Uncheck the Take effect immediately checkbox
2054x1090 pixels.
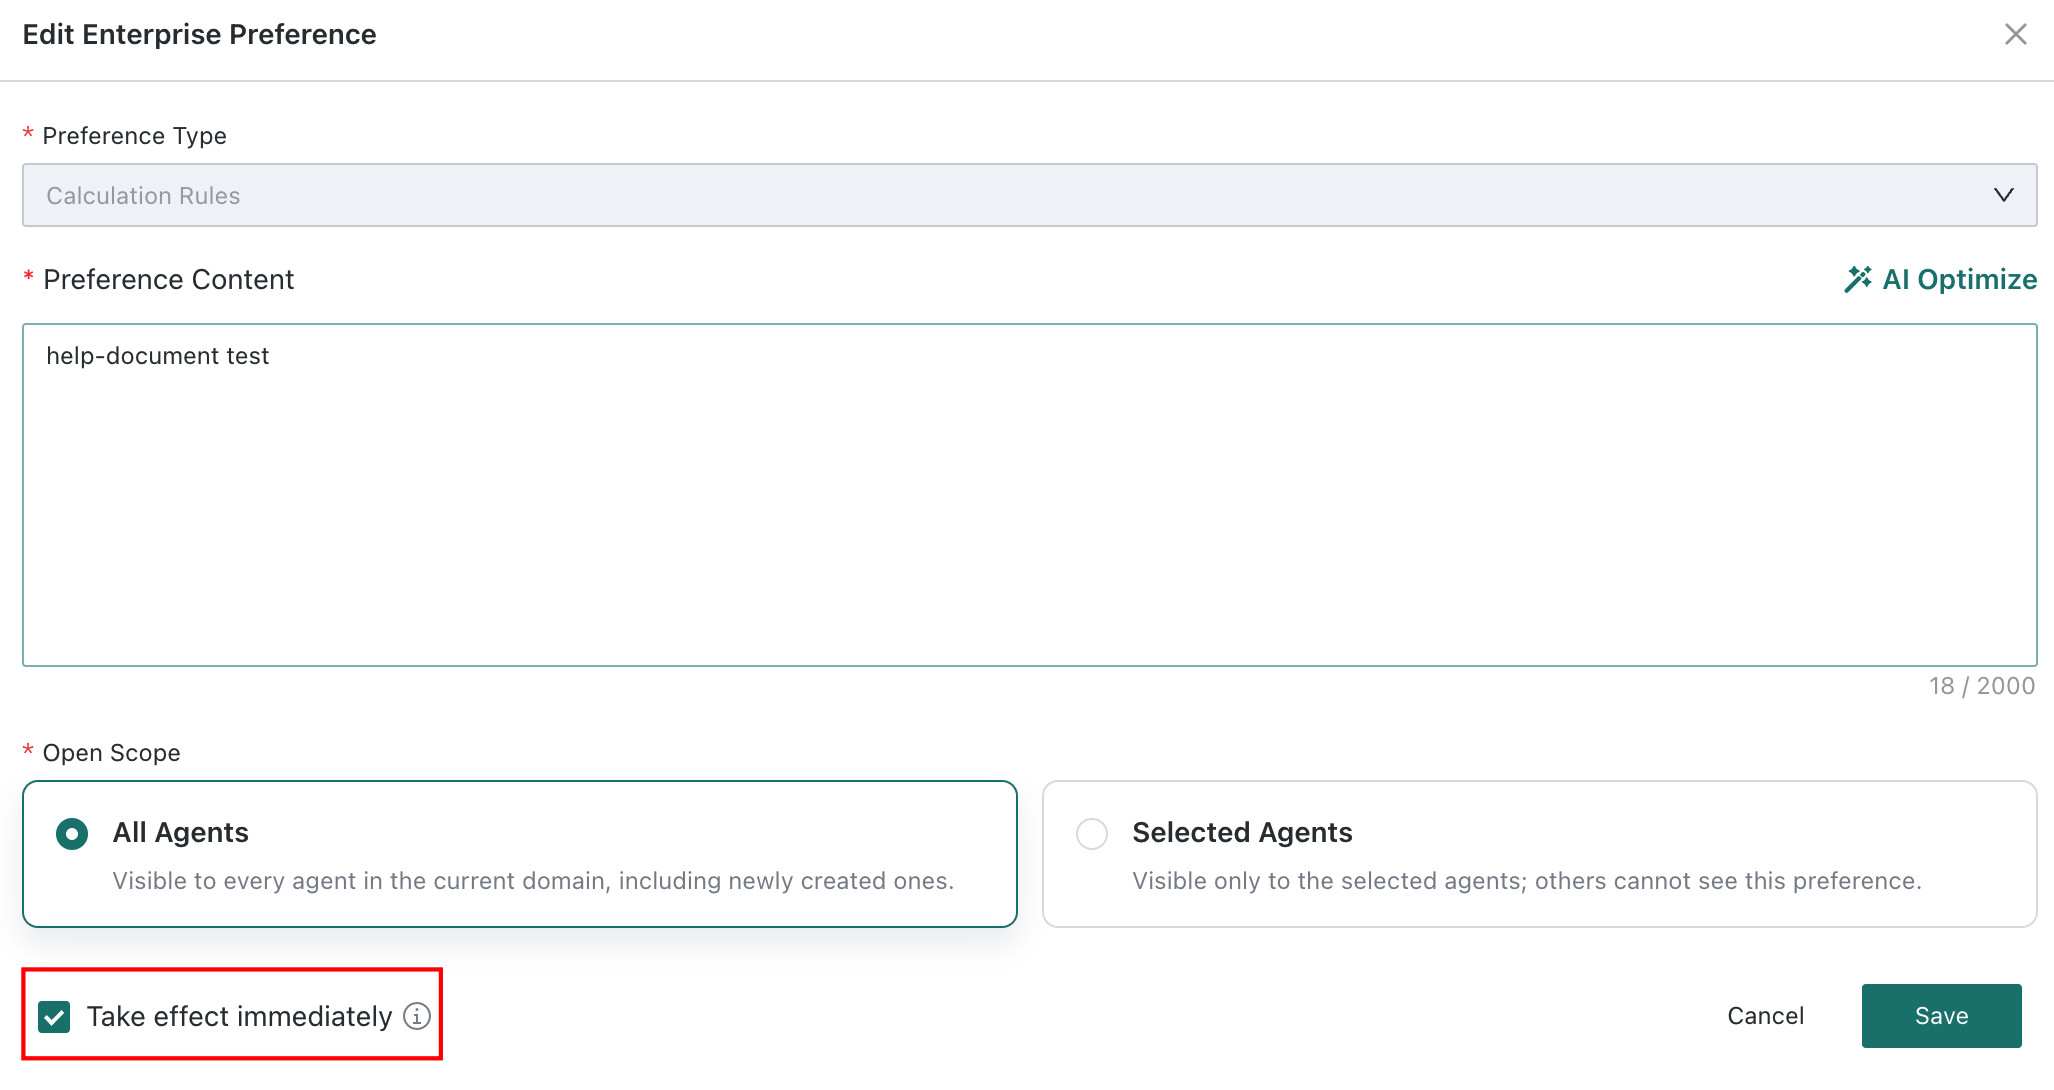tap(54, 1017)
